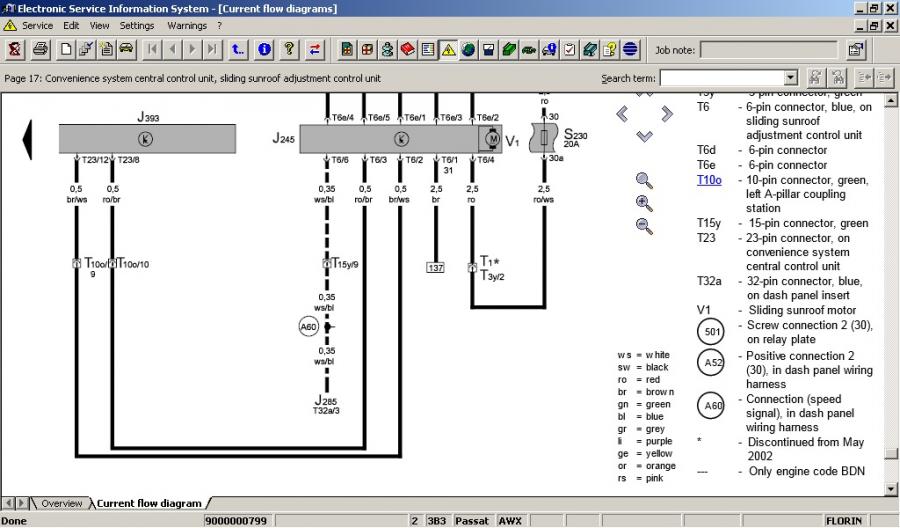900x528 pixels.
Task: Pan diagram left with the left chevron
Action: 623,114
